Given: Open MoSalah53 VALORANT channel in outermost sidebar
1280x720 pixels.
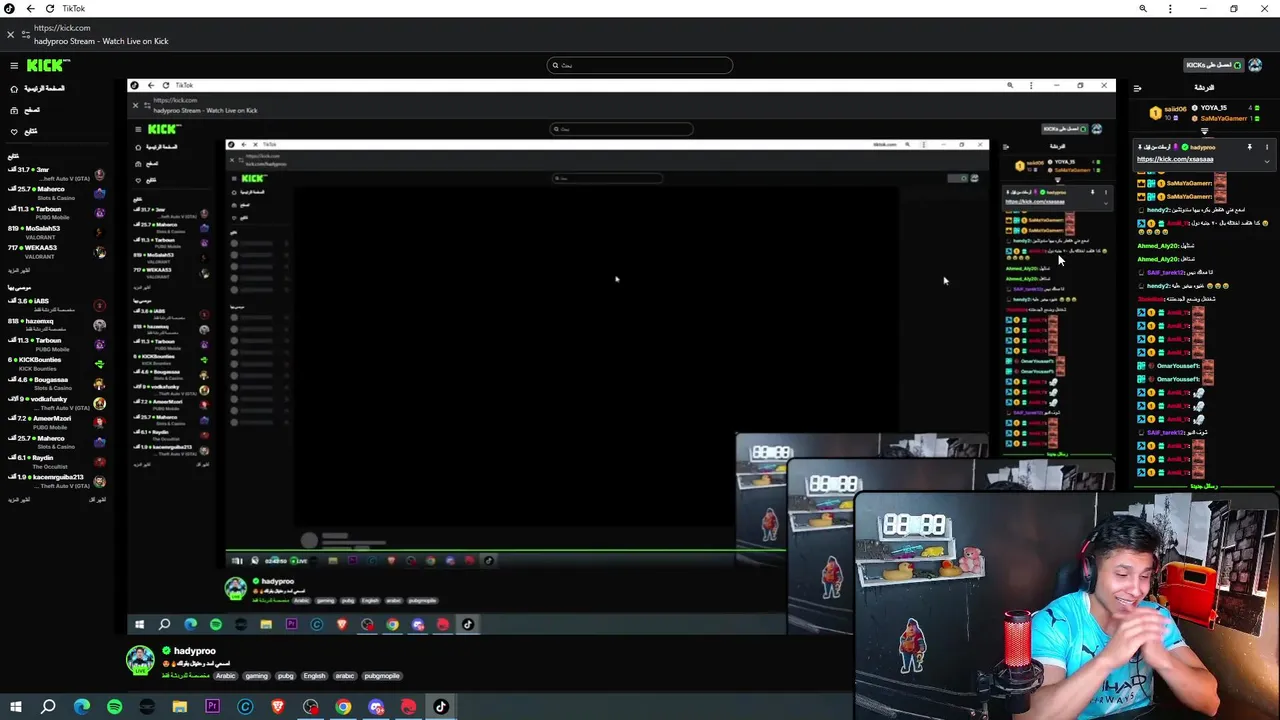Looking at the screenshot, I should [x=56, y=232].
